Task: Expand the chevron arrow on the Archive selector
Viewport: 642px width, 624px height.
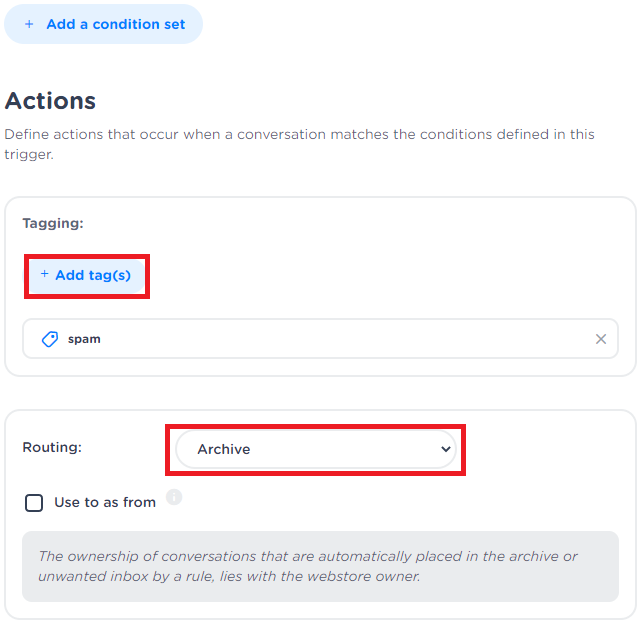Action: [446, 450]
